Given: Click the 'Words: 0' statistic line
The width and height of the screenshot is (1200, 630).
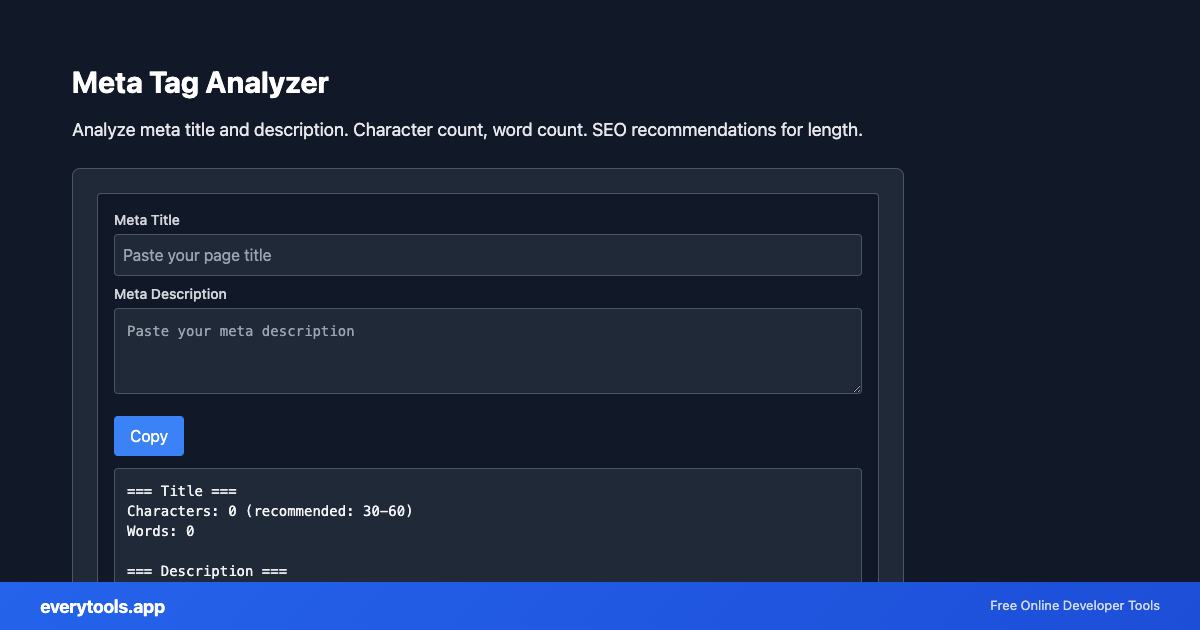Looking at the screenshot, I should point(158,531).
